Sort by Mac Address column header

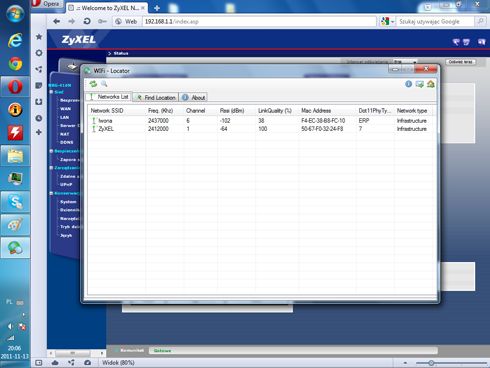click(x=316, y=110)
